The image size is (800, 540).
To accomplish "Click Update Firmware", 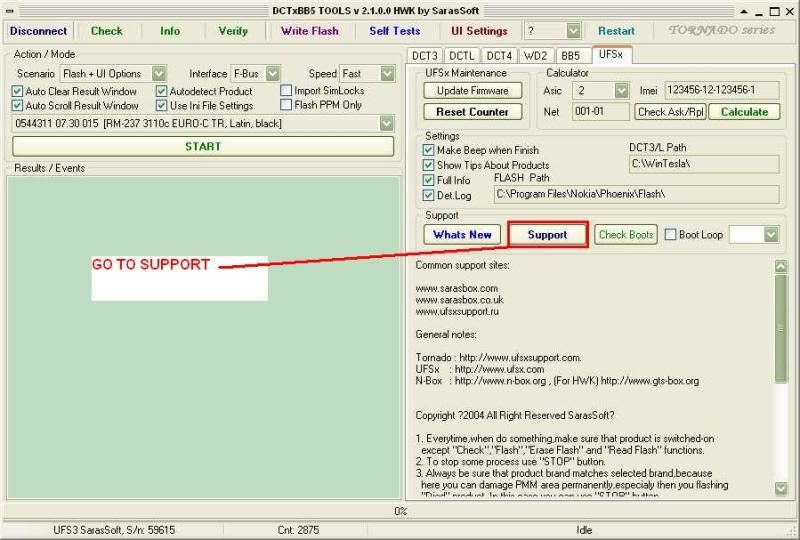I will (x=472, y=91).
